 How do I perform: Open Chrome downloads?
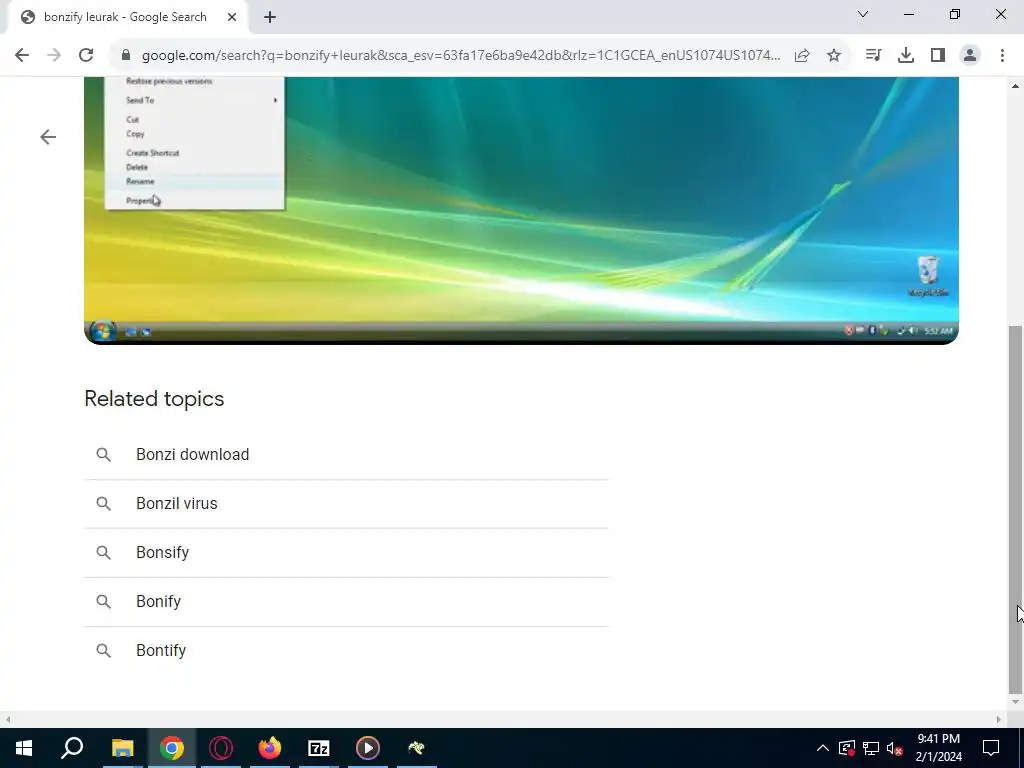pyautogui.click(x=905, y=56)
